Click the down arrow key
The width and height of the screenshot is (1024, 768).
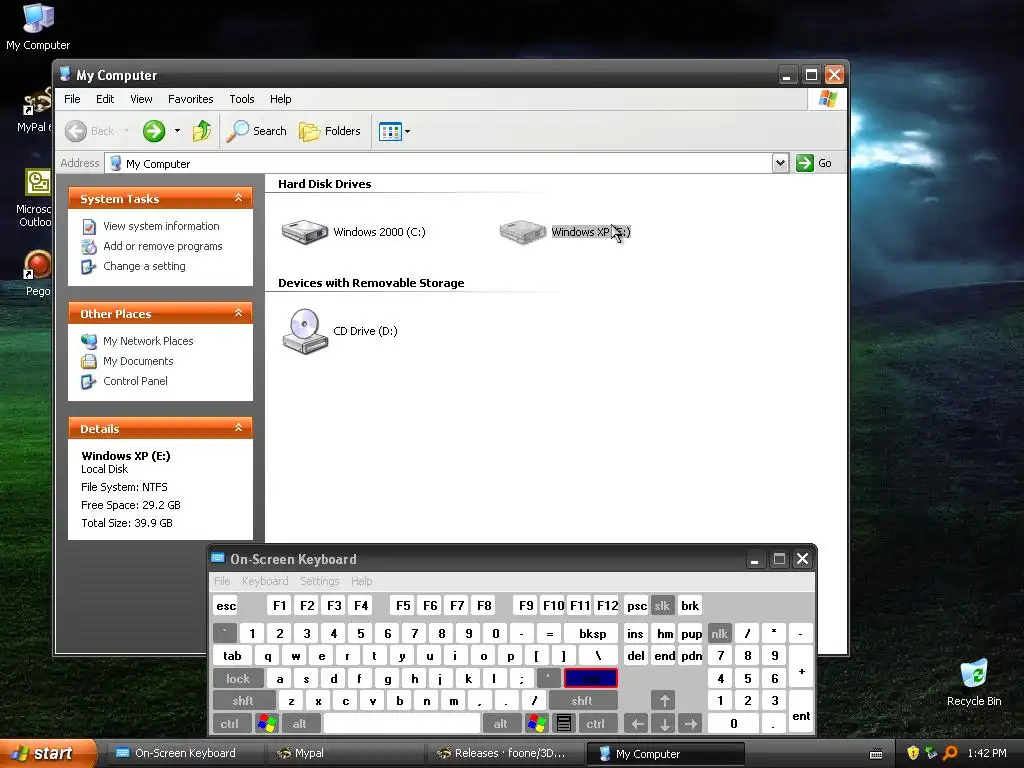[x=664, y=724]
